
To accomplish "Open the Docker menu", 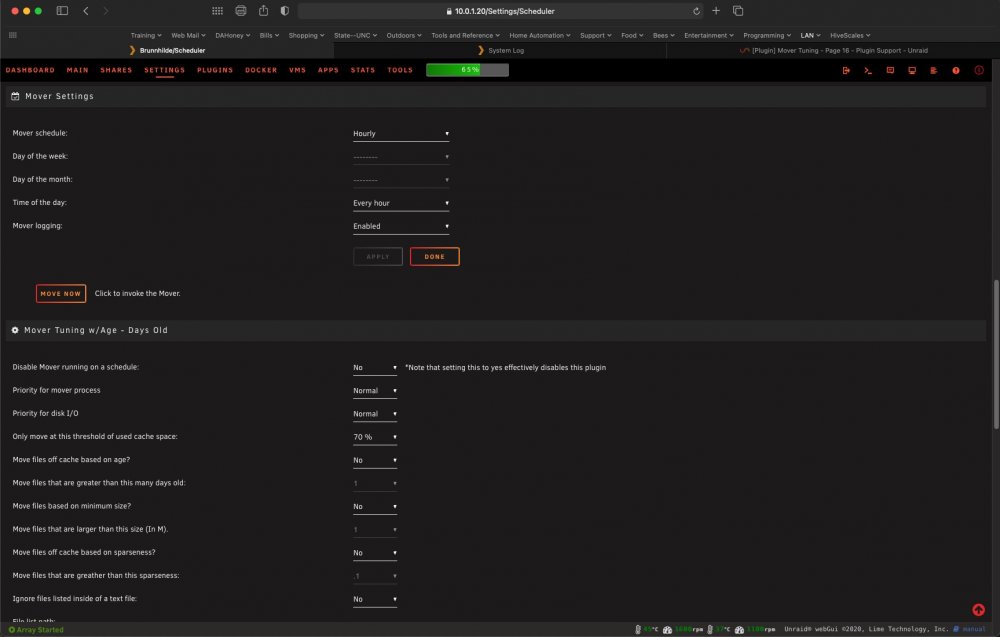I will coord(261,70).
